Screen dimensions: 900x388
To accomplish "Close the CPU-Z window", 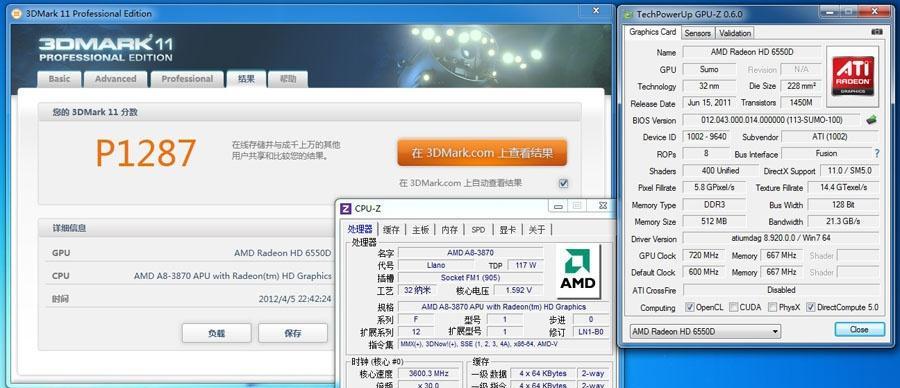I will click(x=602, y=205).
